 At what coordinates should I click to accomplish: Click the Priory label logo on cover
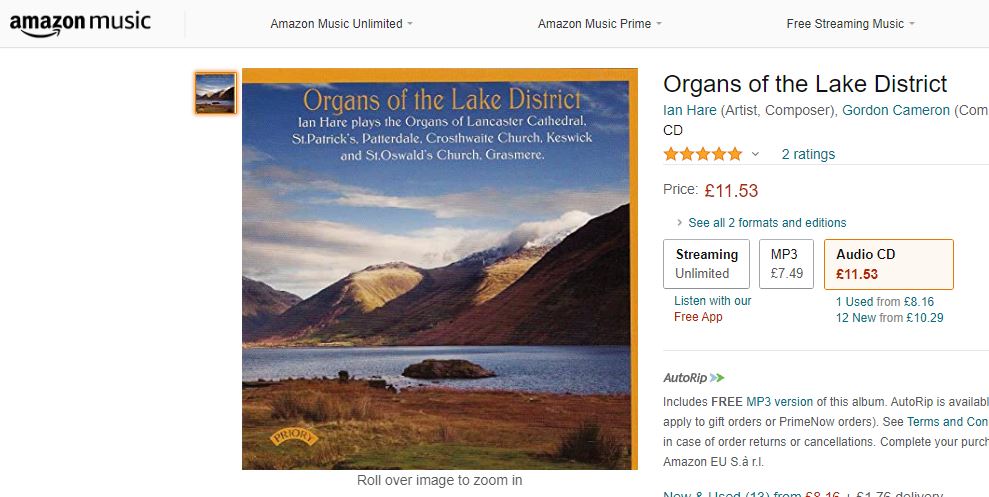[294, 437]
